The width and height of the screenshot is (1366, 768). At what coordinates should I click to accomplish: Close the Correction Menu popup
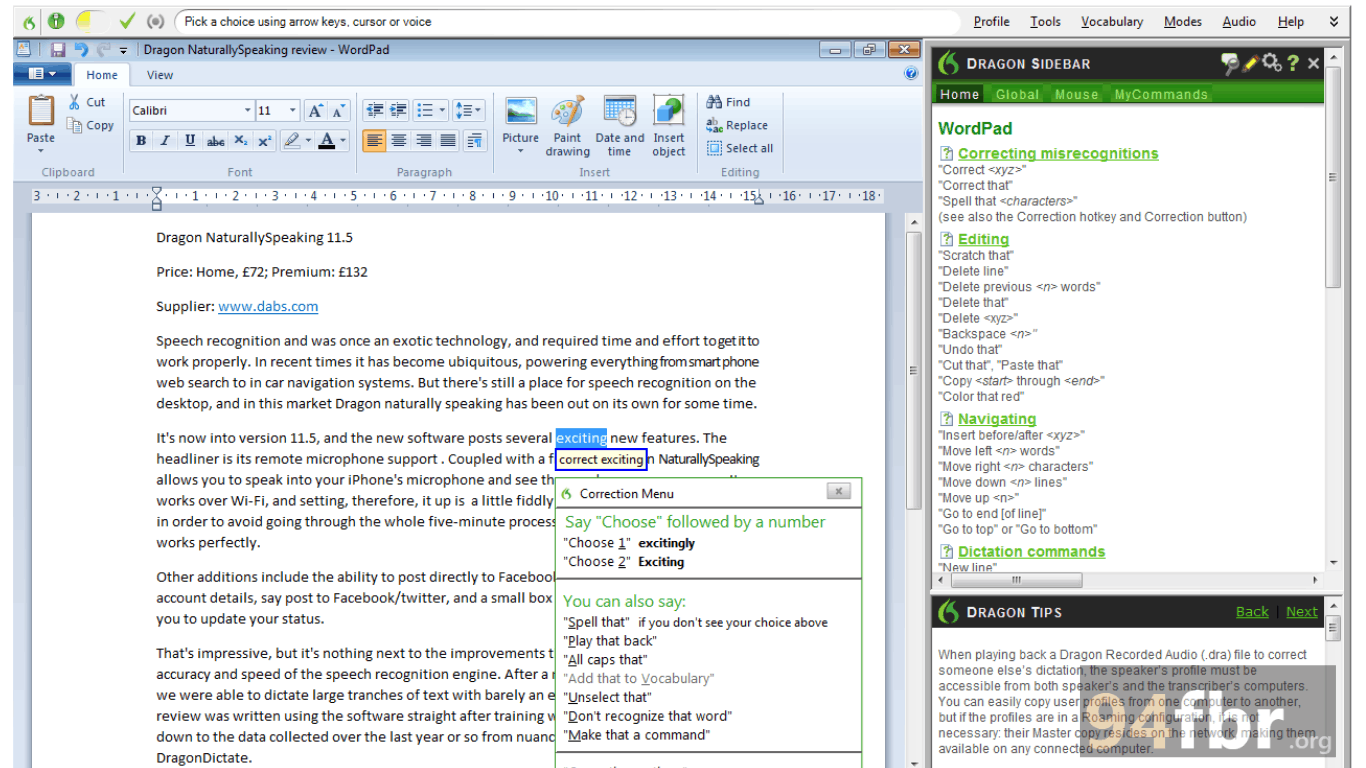[x=839, y=491]
